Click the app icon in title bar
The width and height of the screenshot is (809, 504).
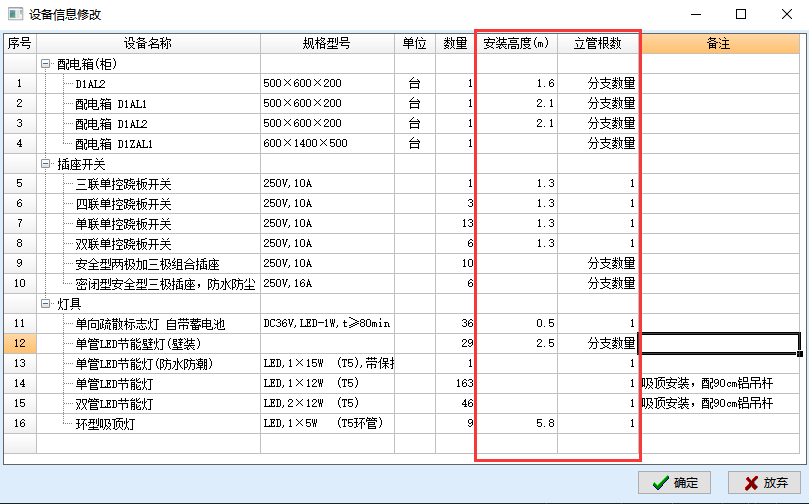14,15
